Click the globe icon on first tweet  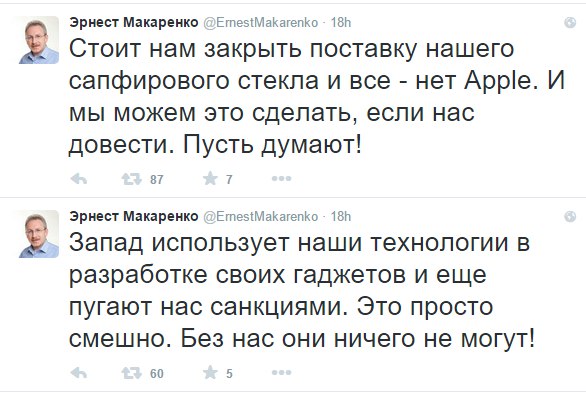(x=570, y=23)
